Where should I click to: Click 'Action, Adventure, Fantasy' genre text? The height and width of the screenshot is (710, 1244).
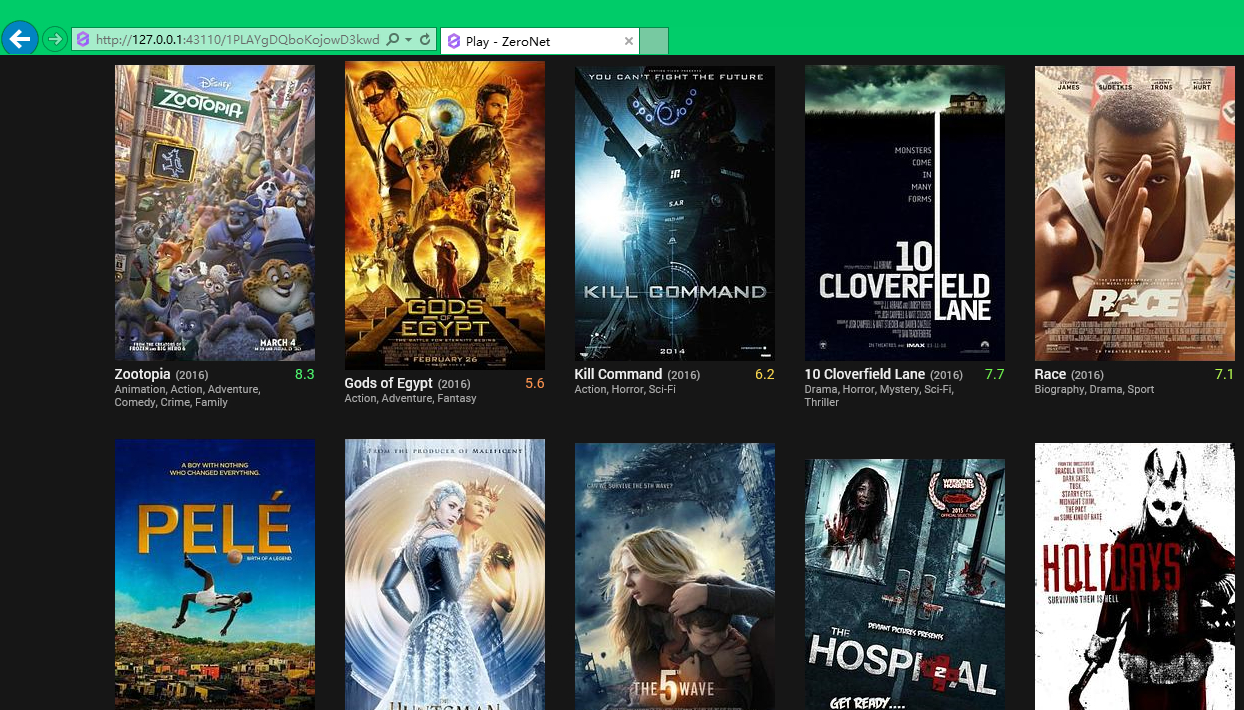pyautogui.click(x=411, y=398)
